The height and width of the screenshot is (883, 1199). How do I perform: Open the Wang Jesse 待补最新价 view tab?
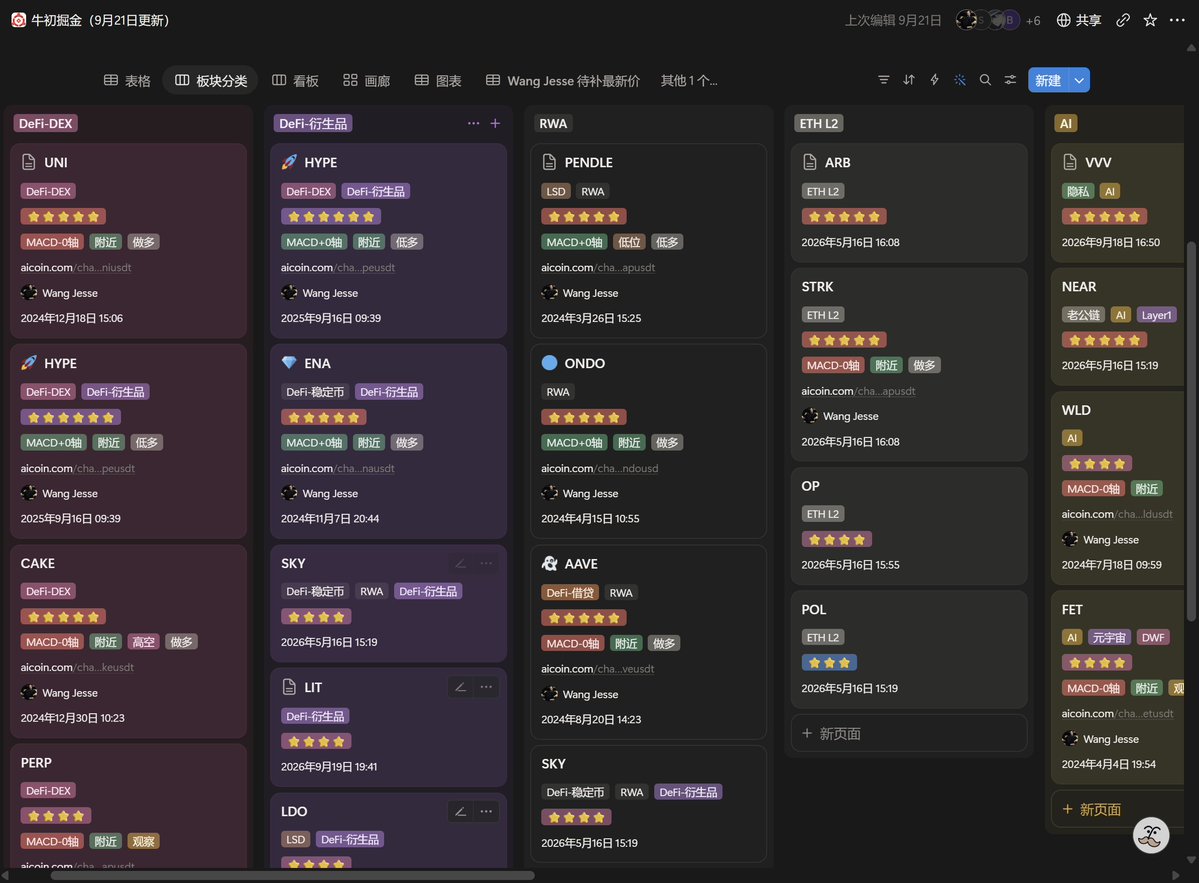click(563, 80)
